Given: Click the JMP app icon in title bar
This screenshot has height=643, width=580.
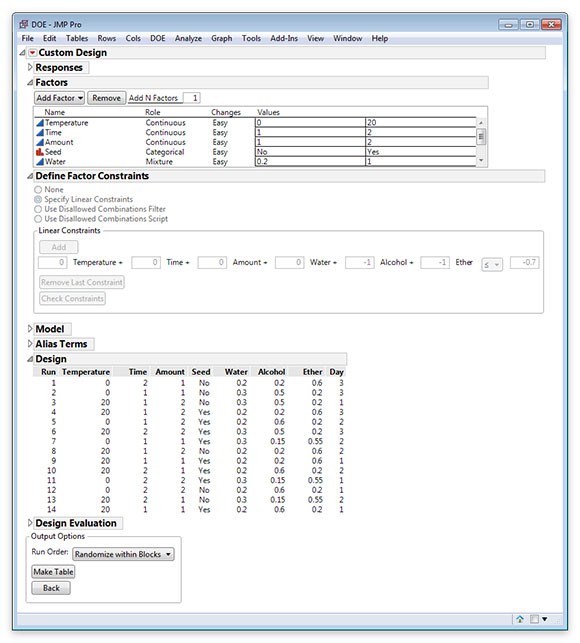Looking at the screenshot, I should tap(23, 25).
